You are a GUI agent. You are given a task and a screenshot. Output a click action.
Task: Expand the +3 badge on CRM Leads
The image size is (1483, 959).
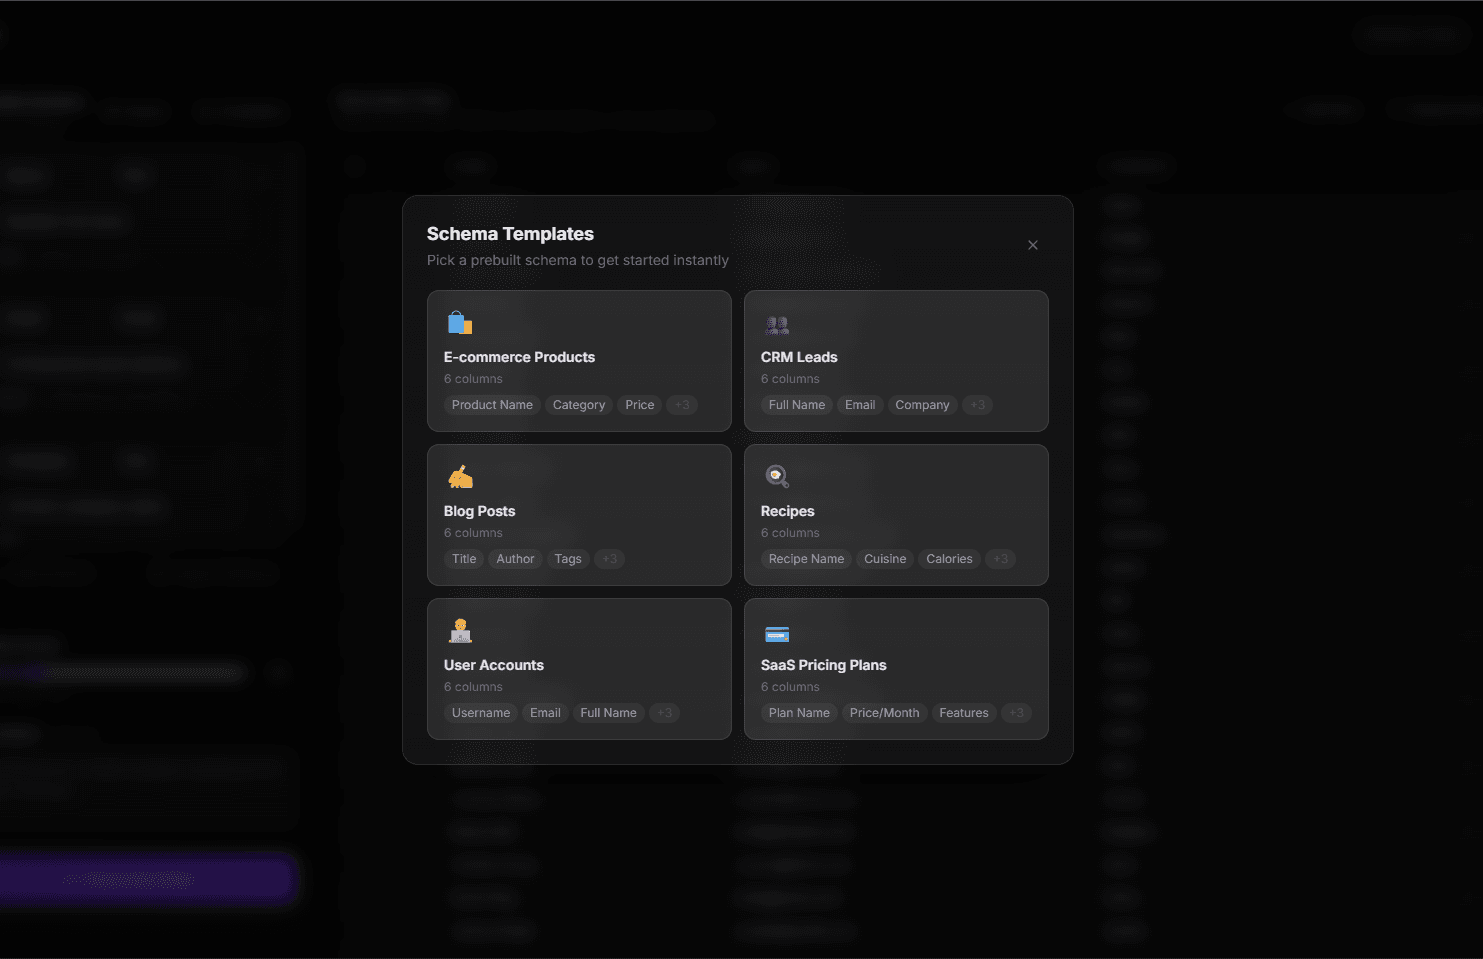[977, 405]
